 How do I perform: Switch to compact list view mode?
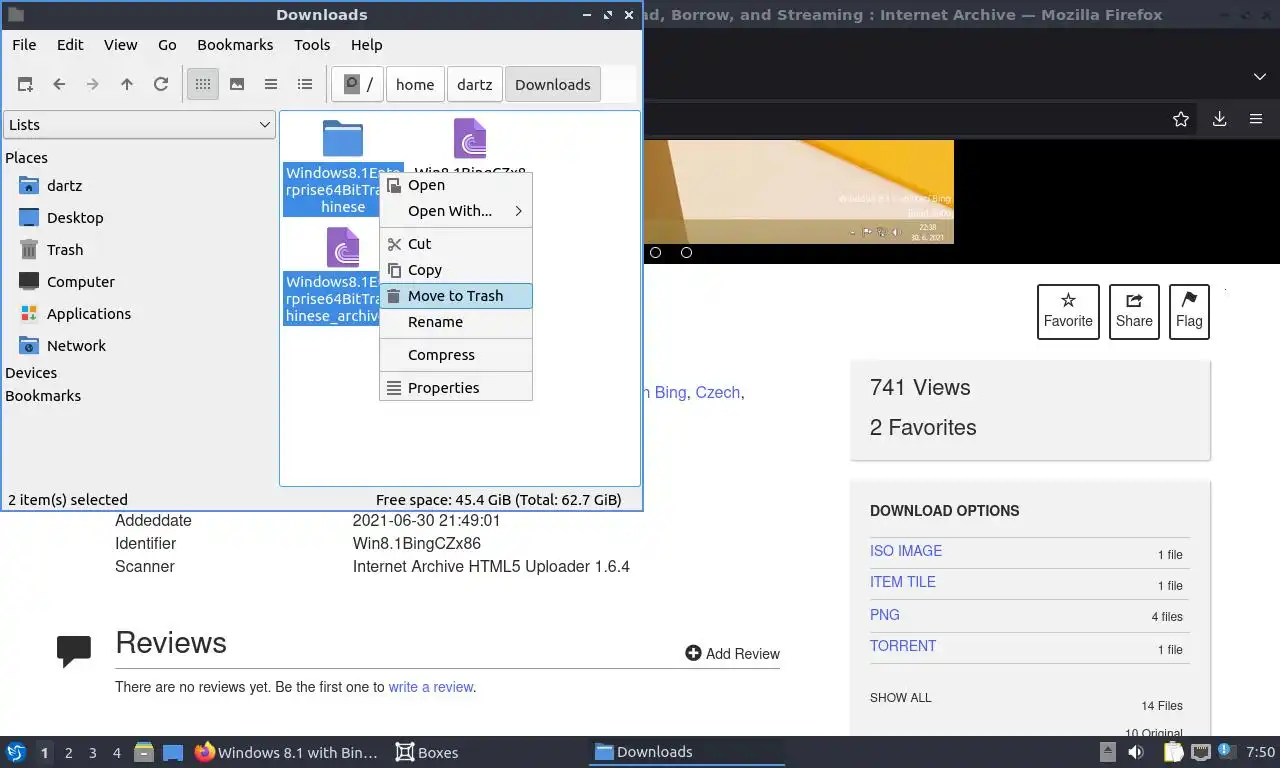[271, 85]
